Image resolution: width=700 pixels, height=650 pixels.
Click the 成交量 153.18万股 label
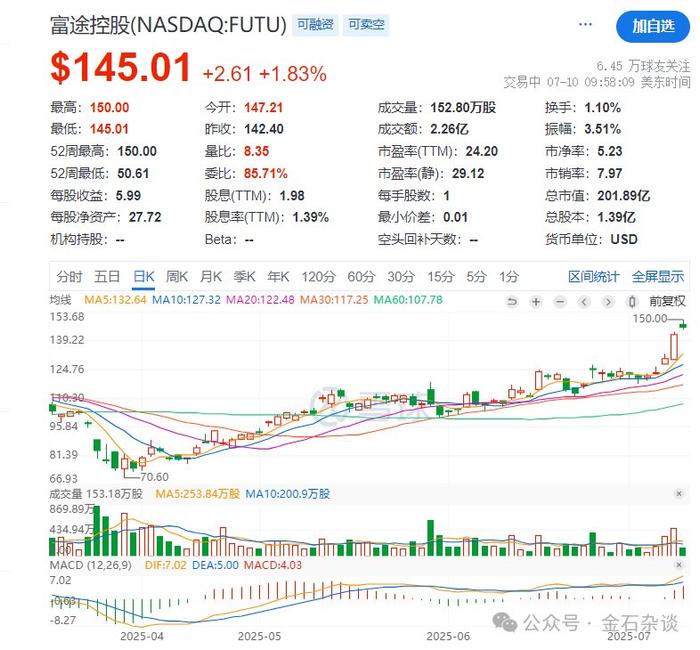tap(96, 494)
